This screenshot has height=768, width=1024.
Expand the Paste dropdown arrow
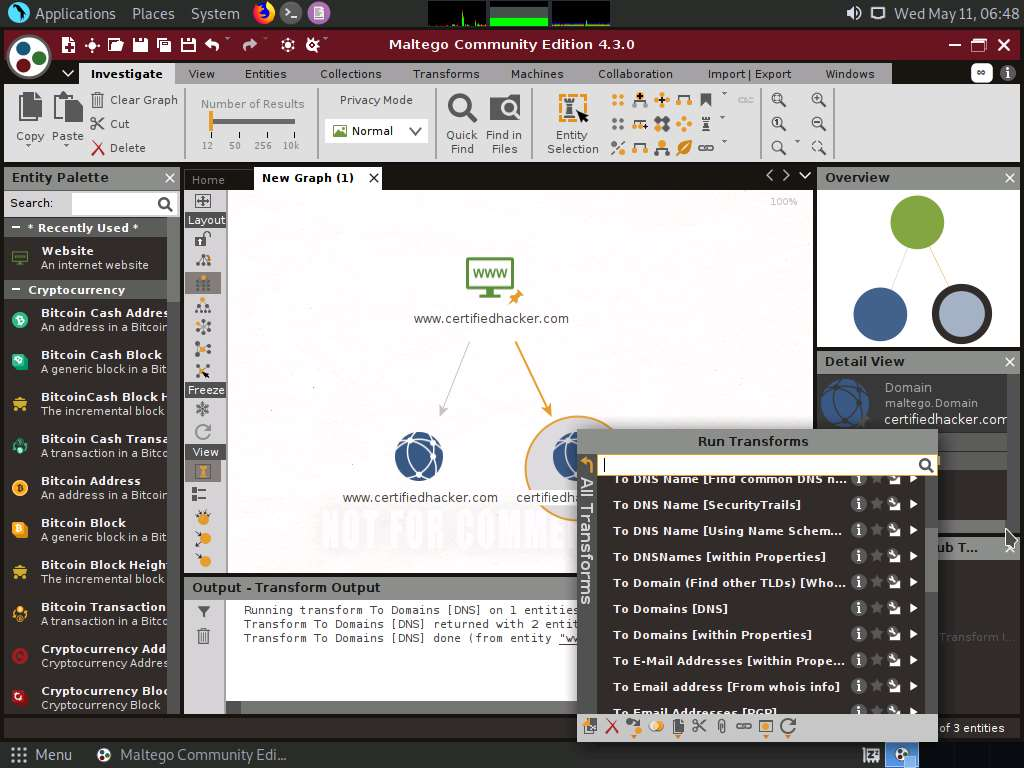tap(67, 146)
